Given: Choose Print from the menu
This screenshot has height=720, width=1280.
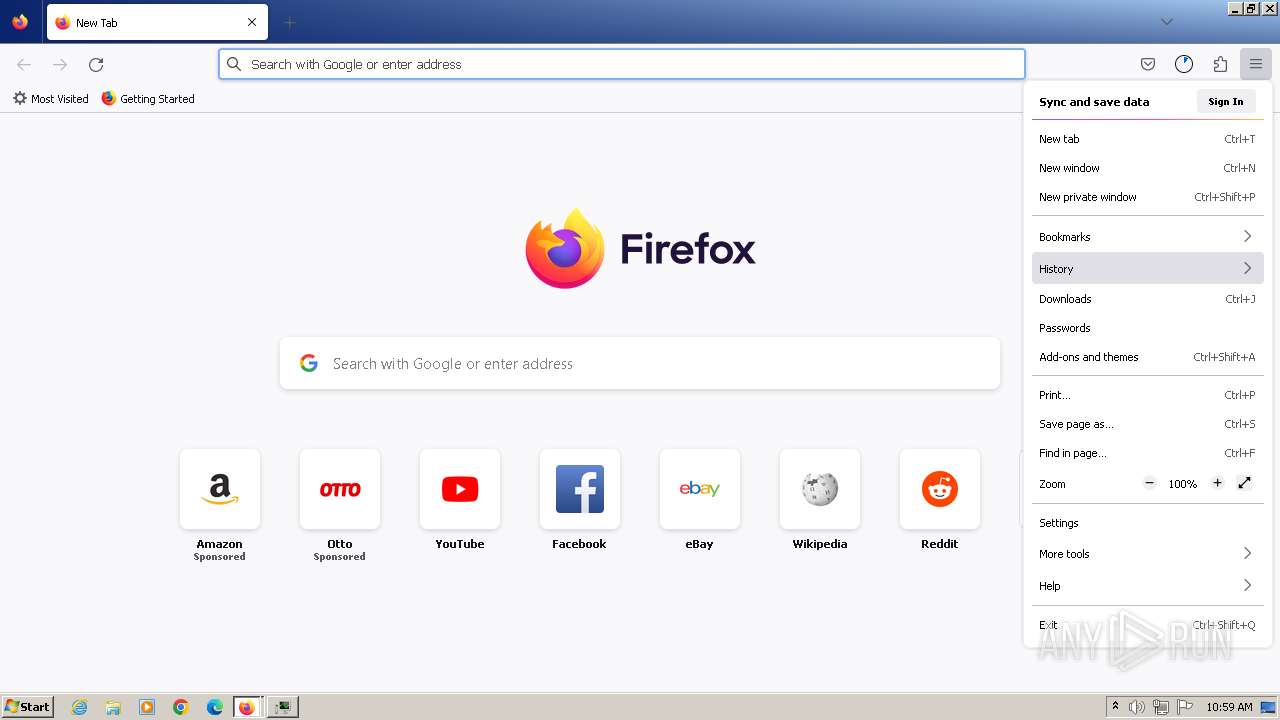Looking at the screenshot, I should pyautogui.click(x=1148, y=395).
